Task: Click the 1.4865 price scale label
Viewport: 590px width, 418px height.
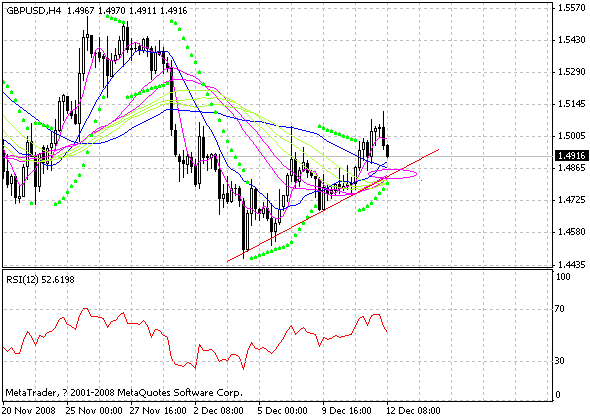Action: click(572, 168)
